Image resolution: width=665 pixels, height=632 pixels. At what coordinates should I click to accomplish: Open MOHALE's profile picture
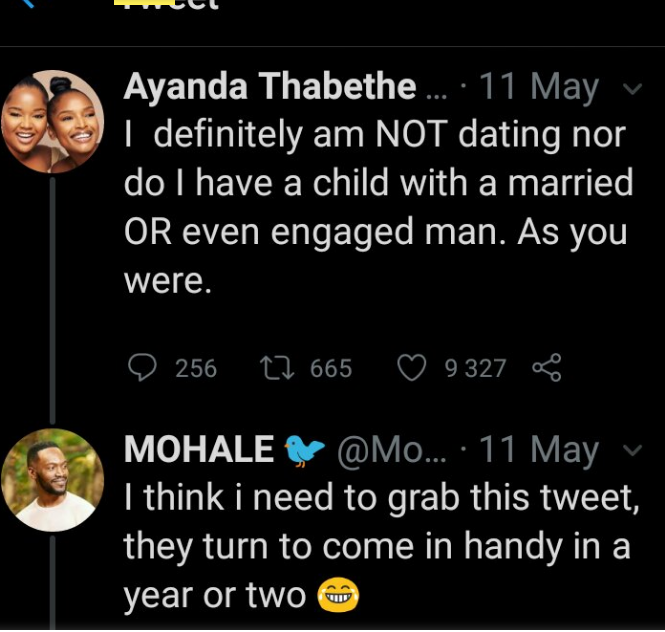pos(53,480)
